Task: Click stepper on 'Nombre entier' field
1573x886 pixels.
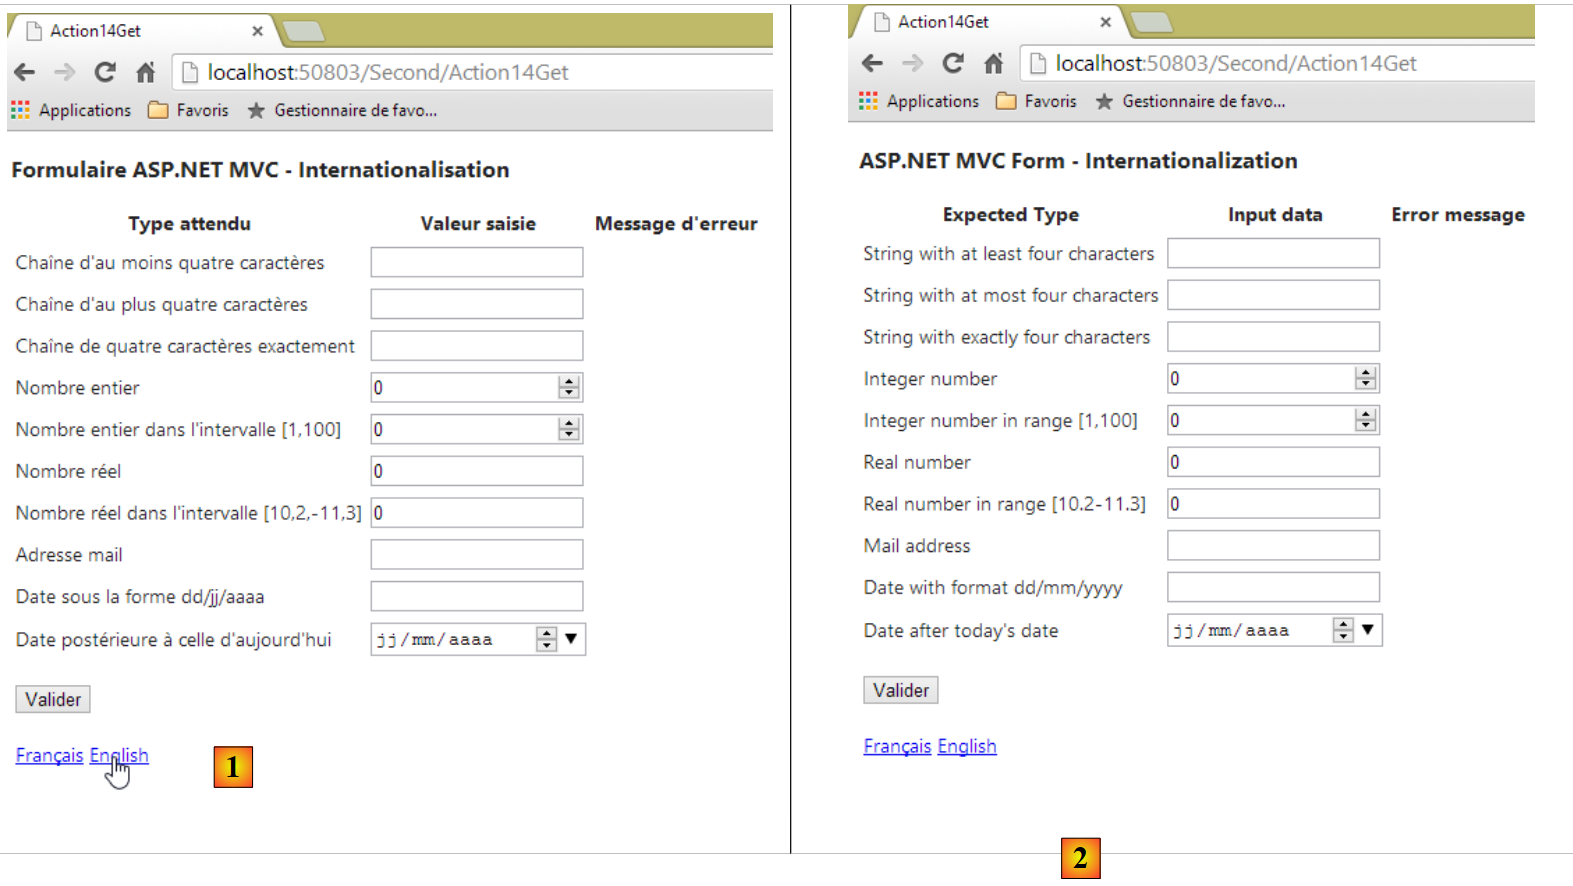Action: pyautogui.click(x=569, y=388)
